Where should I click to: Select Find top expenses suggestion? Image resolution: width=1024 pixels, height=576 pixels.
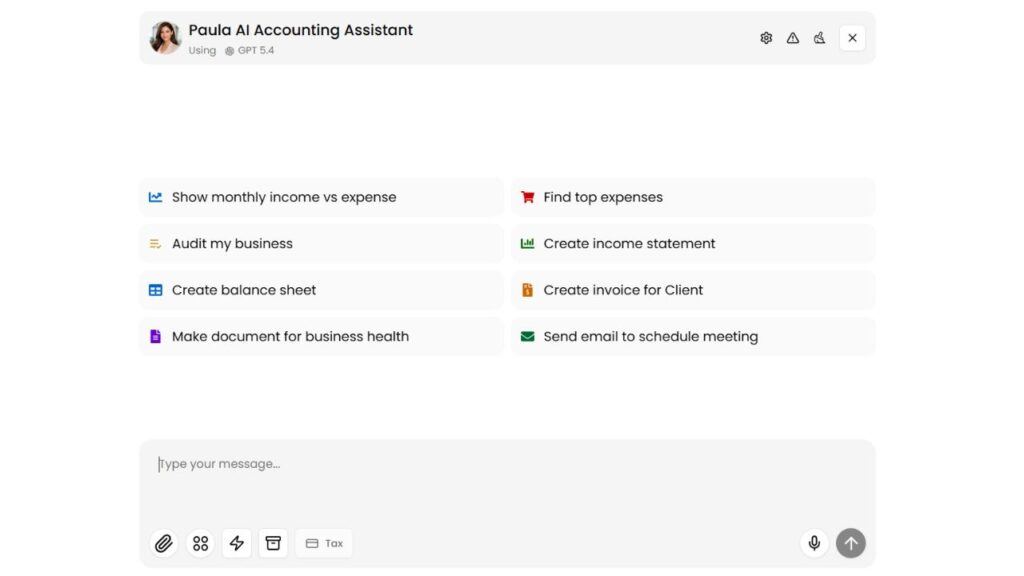(x=693, y=197)
